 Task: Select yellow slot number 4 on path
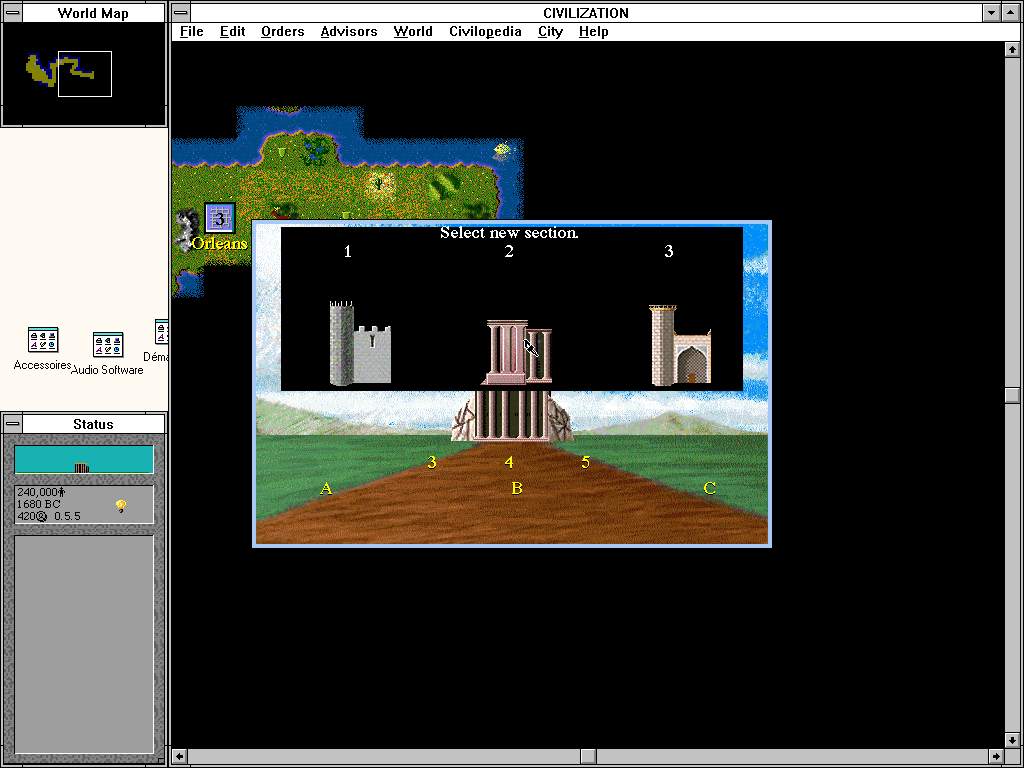(509, 462)
